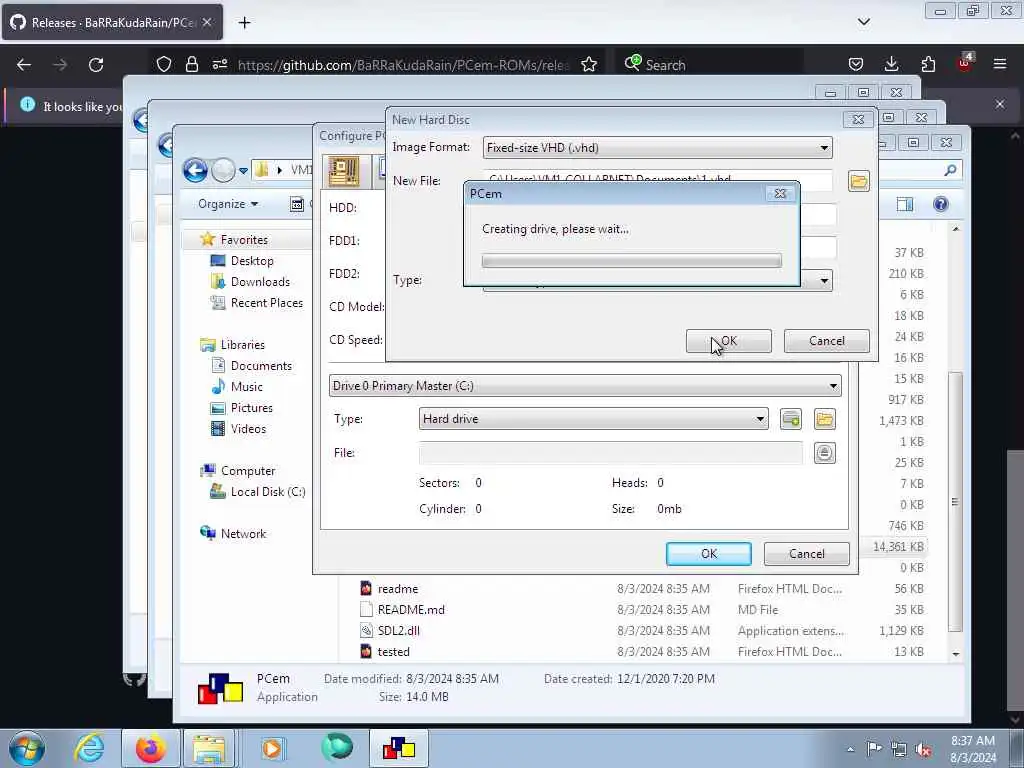Click the eject icon beside File field

pos(825,453)
